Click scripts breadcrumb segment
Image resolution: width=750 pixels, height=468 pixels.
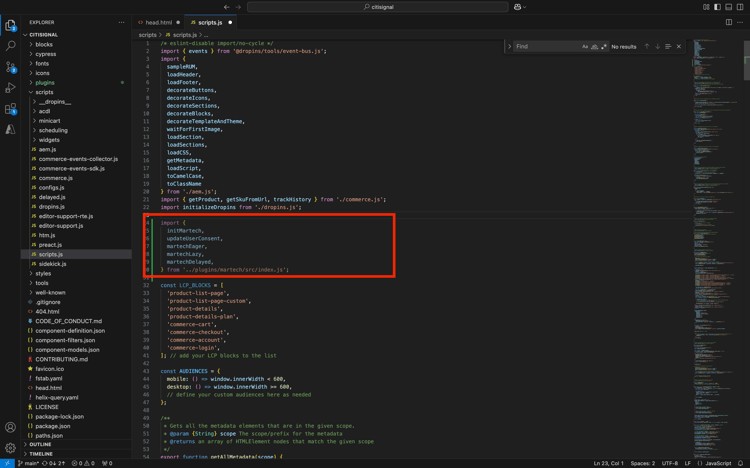click(147, 35)
